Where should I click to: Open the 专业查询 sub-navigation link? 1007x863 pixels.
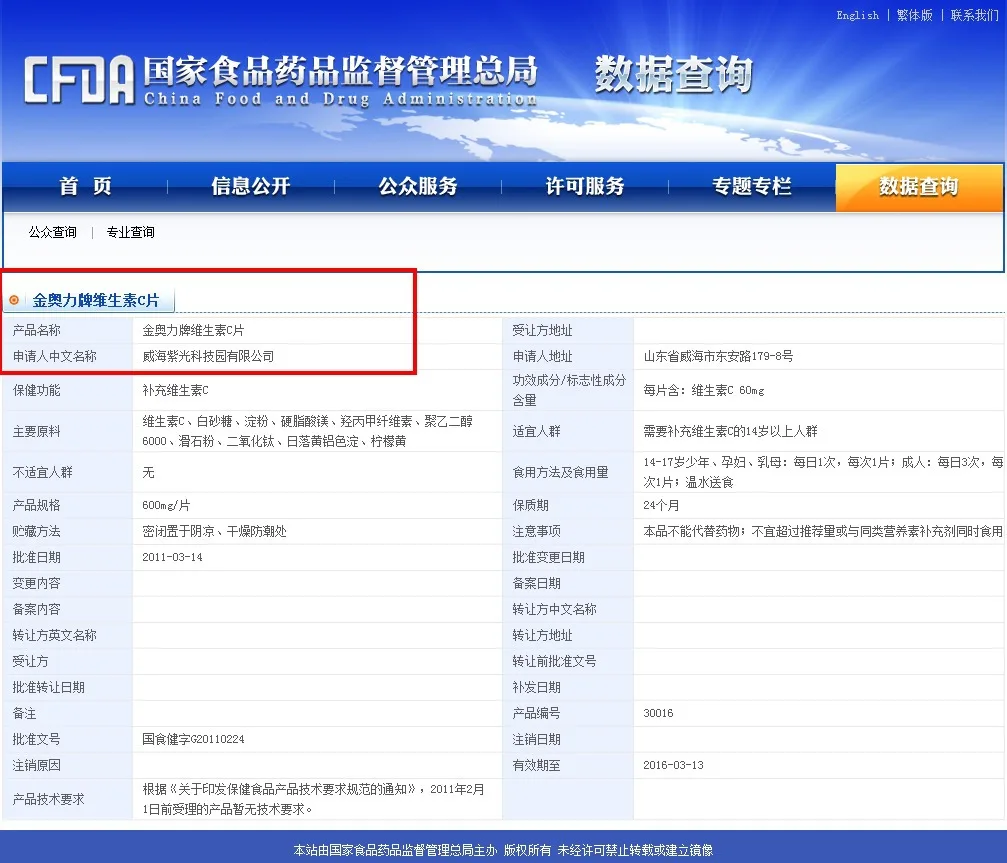tap(130, 232)
